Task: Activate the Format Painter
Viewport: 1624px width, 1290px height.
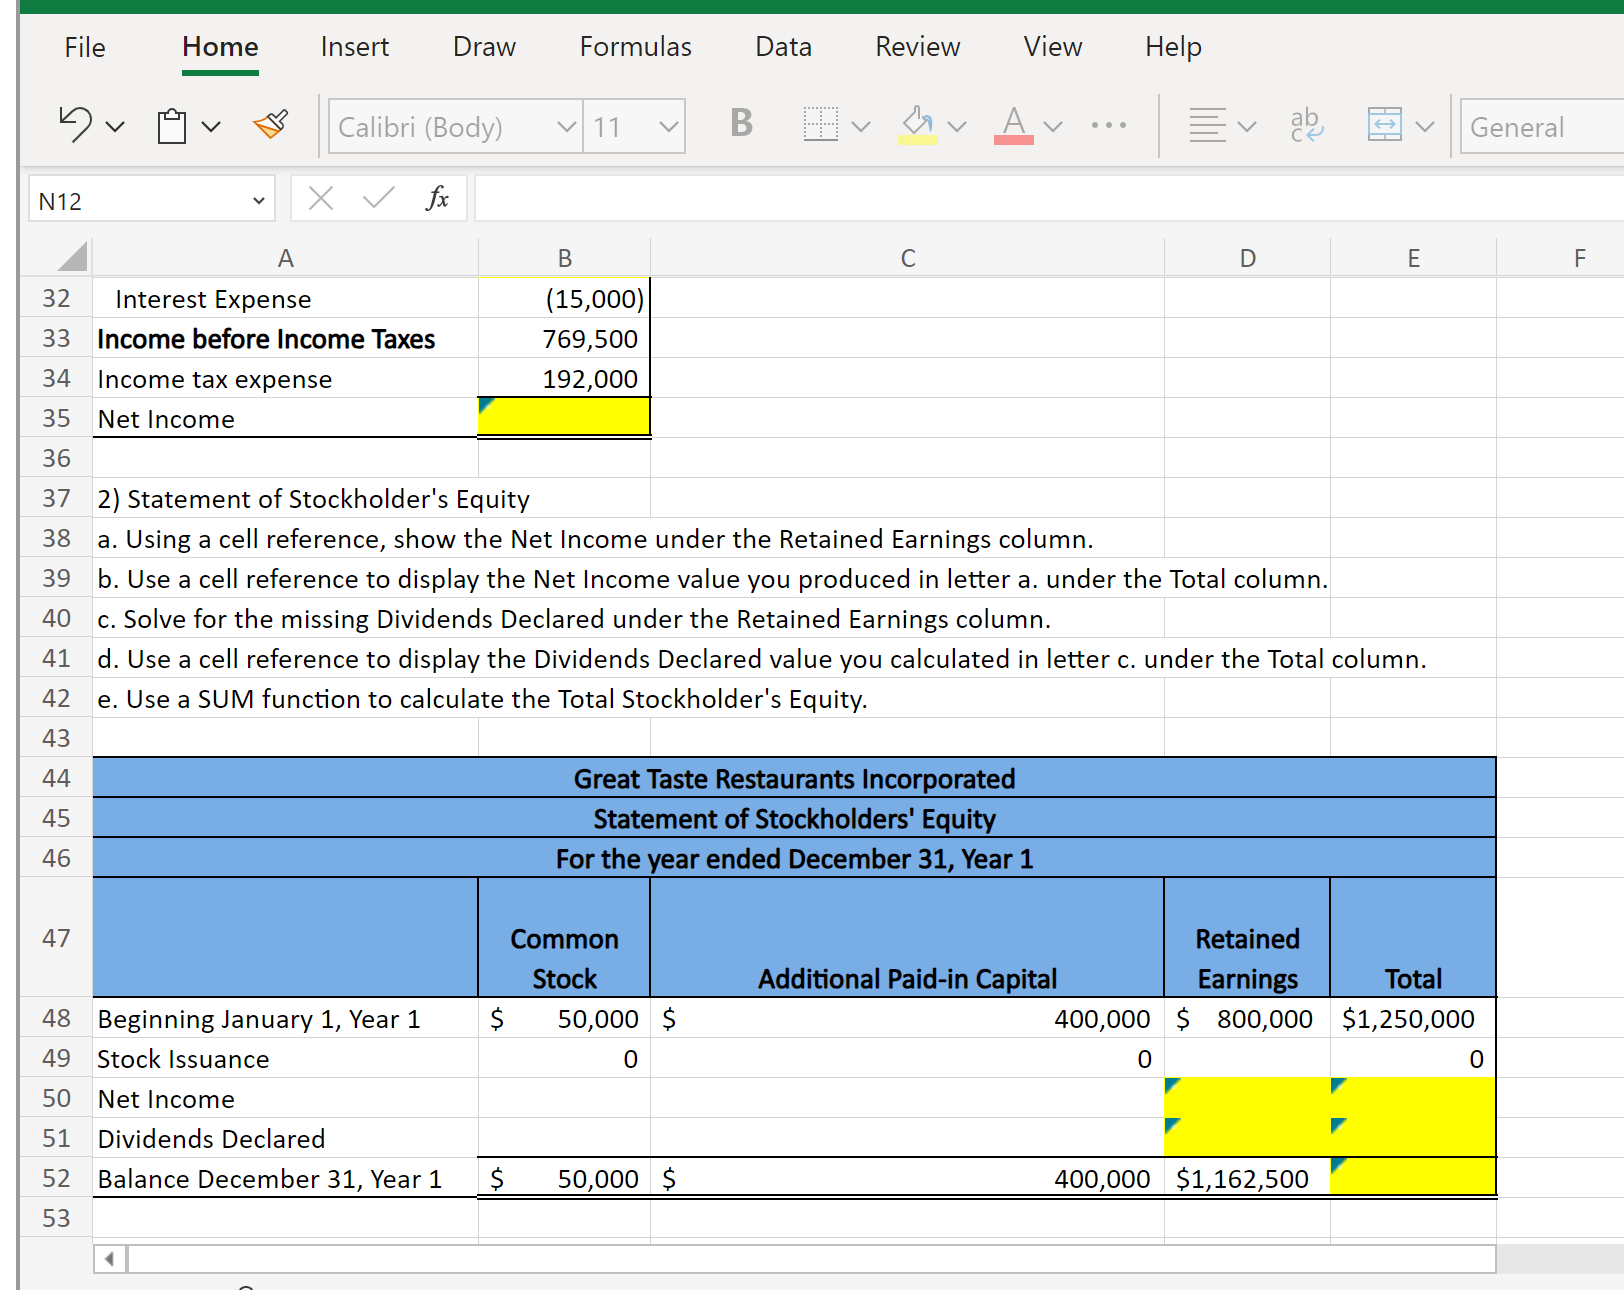Action: [x=270, y=124]
